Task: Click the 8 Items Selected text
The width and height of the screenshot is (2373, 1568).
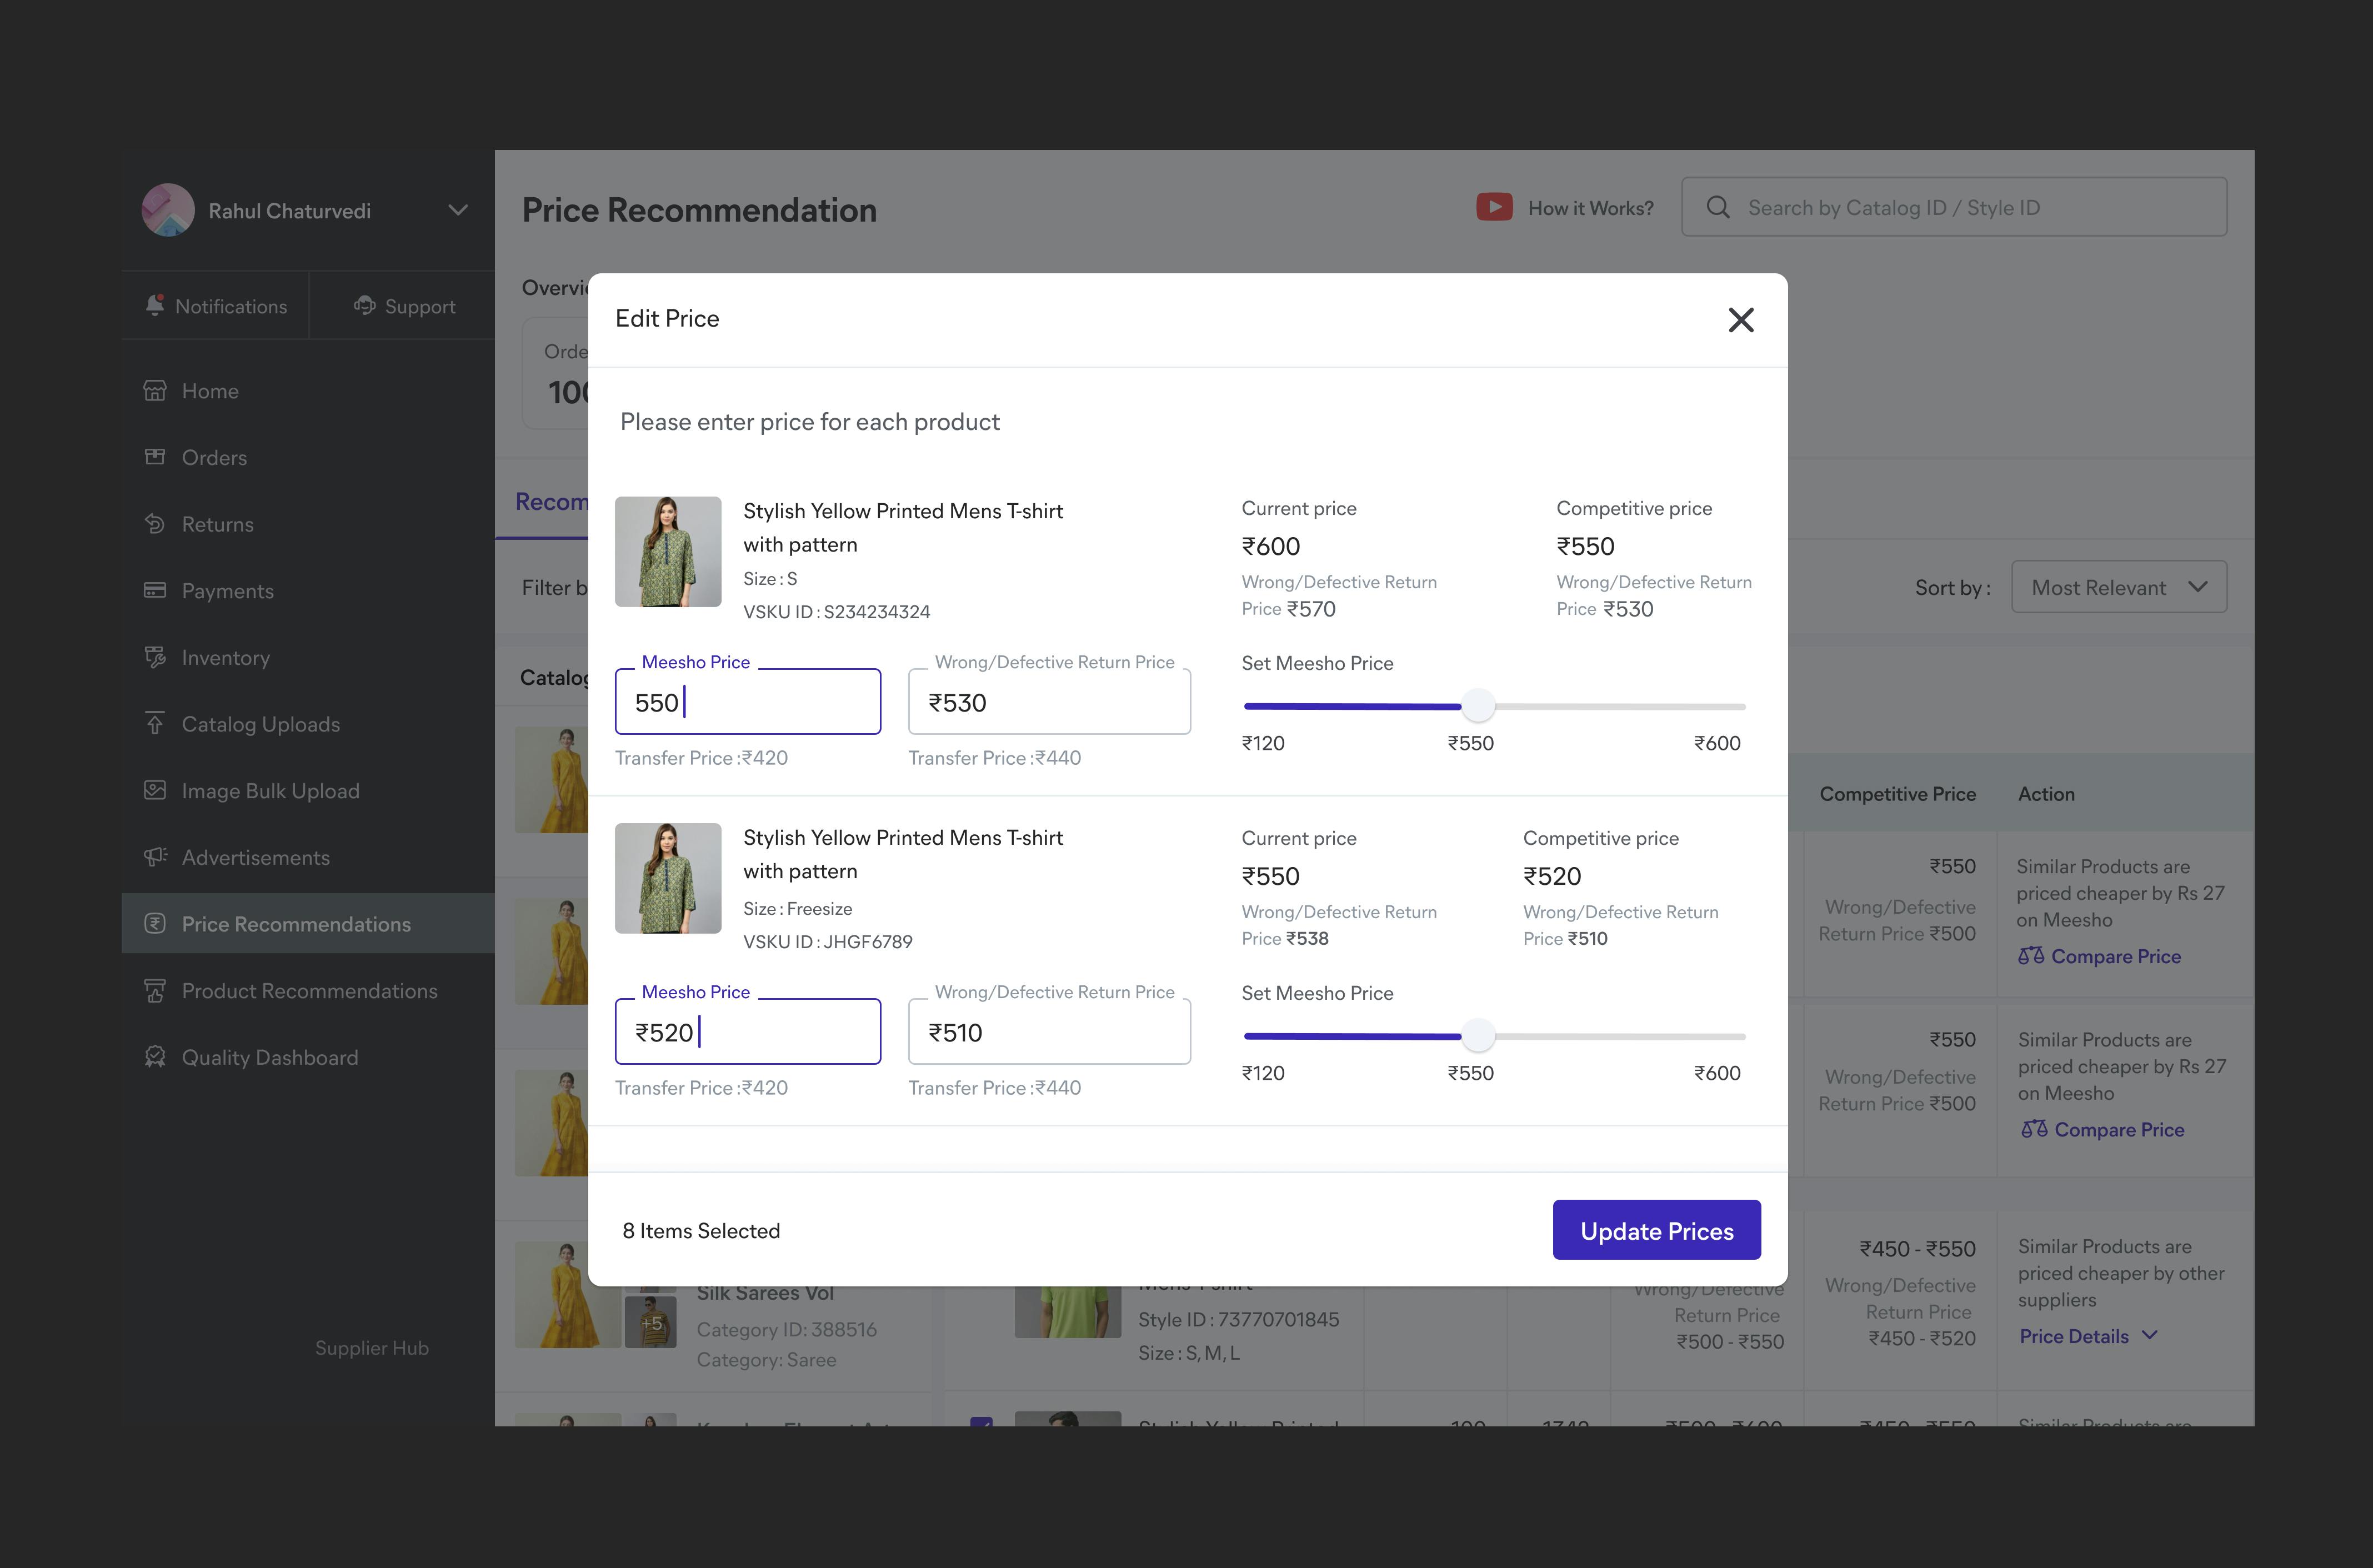Action: point(701,1231)
